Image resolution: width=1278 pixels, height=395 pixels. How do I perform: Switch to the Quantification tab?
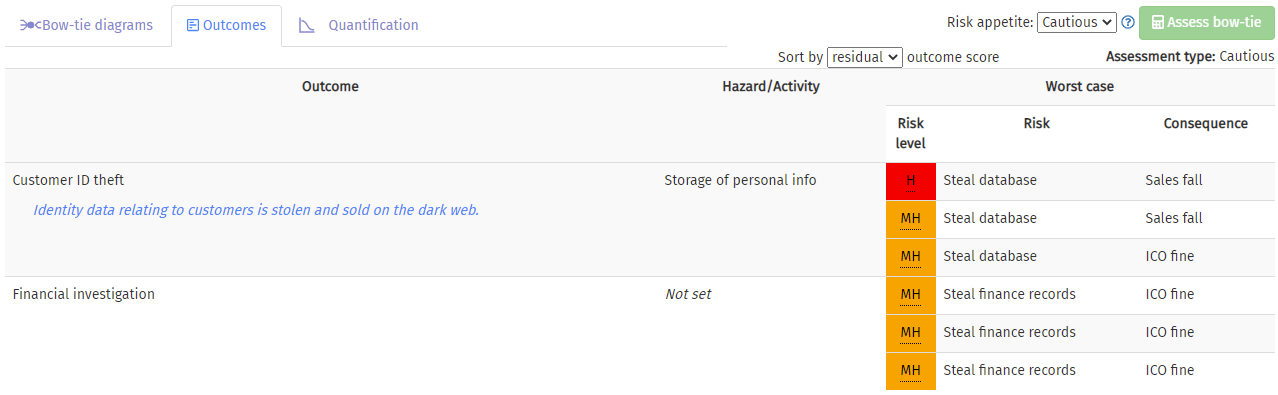(359, 25)
